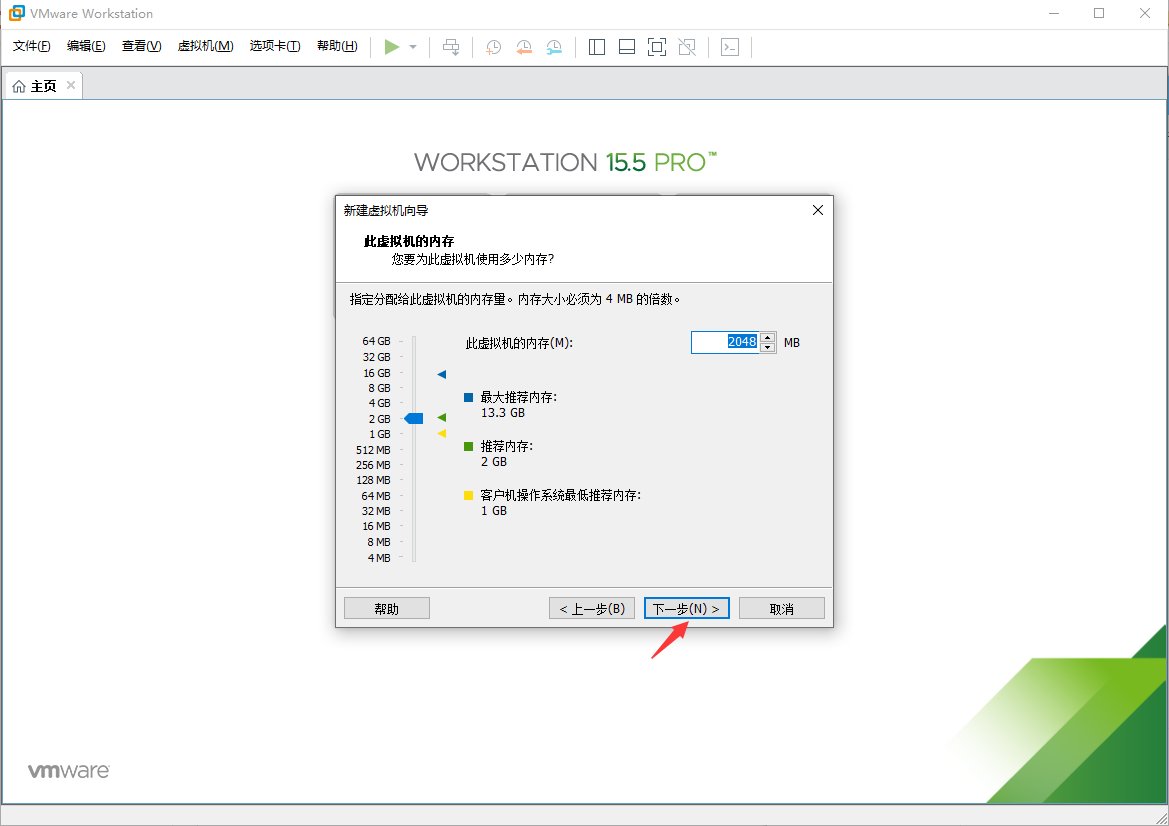
Task: Open the 查看(V) menu
Action: click(x=142, y=46)
